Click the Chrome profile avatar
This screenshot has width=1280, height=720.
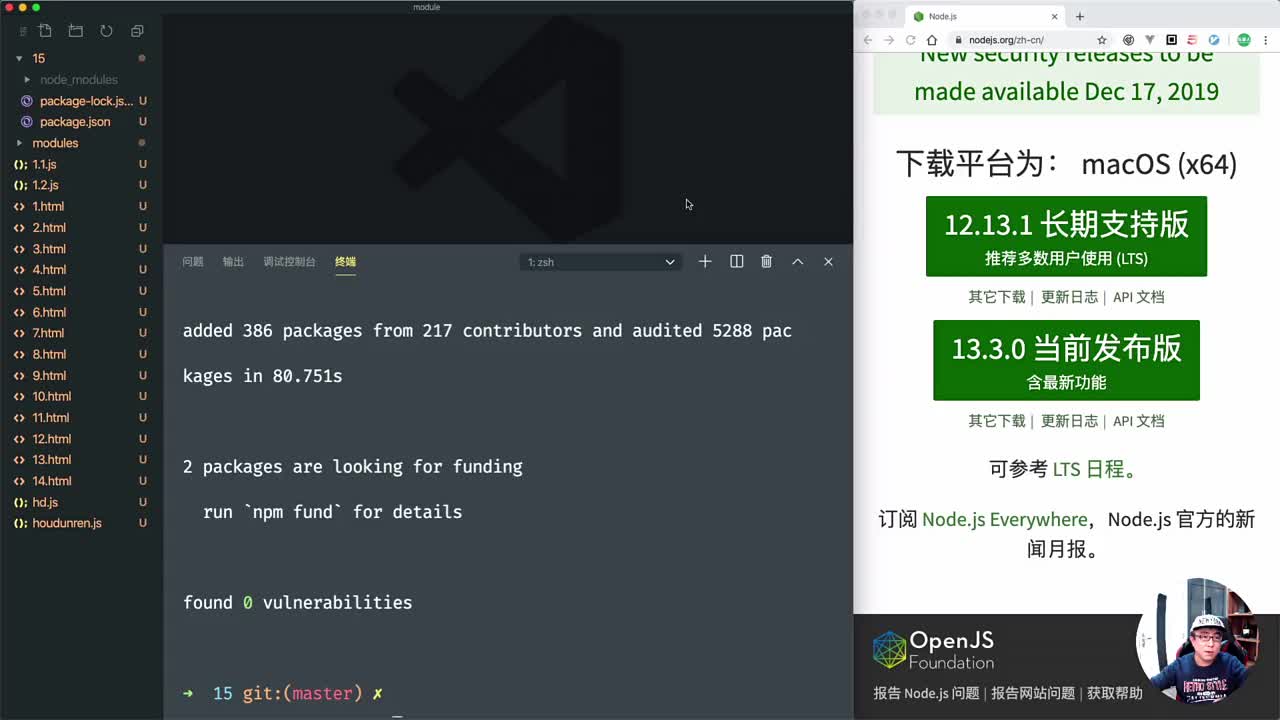1244,40
